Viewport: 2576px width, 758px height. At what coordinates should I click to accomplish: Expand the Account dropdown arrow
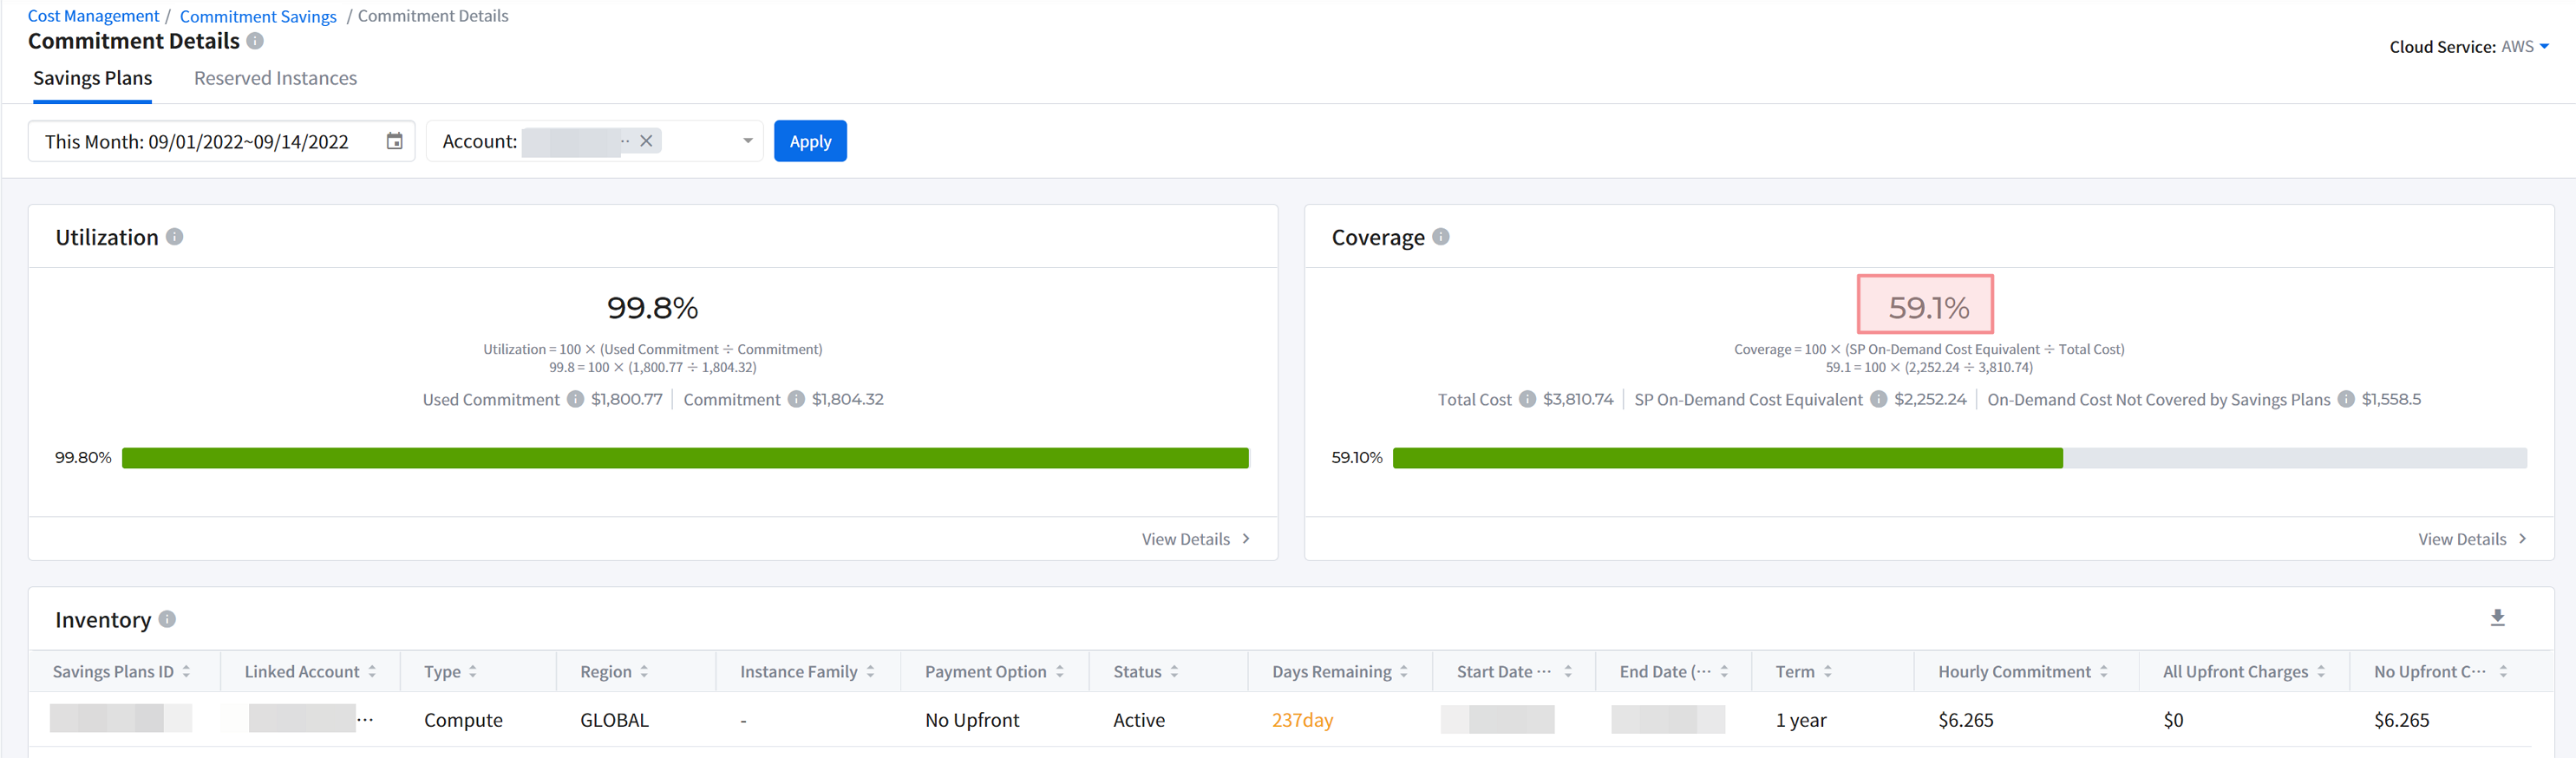tap(747, 141)
